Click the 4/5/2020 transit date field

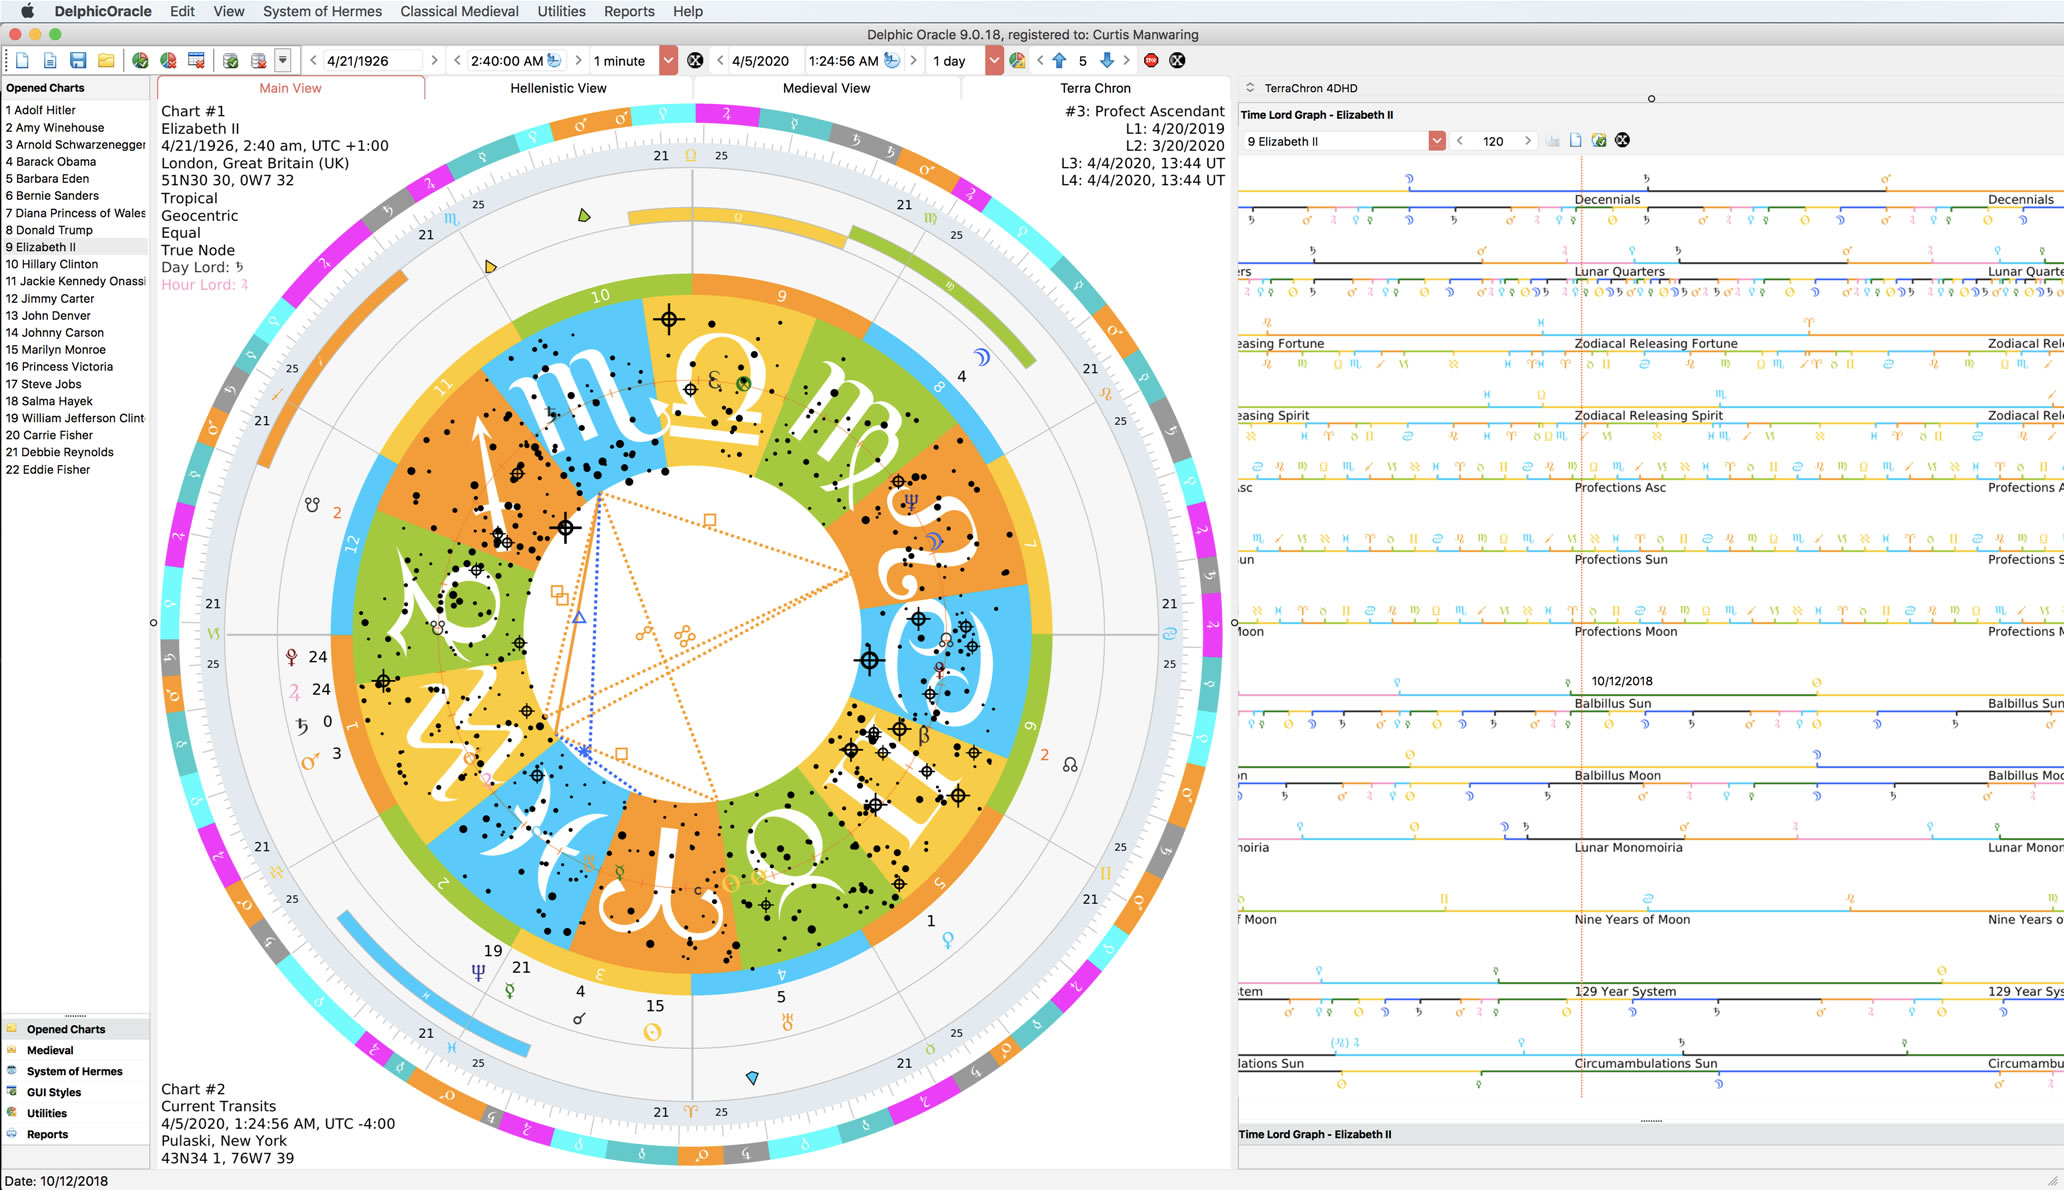765,61
